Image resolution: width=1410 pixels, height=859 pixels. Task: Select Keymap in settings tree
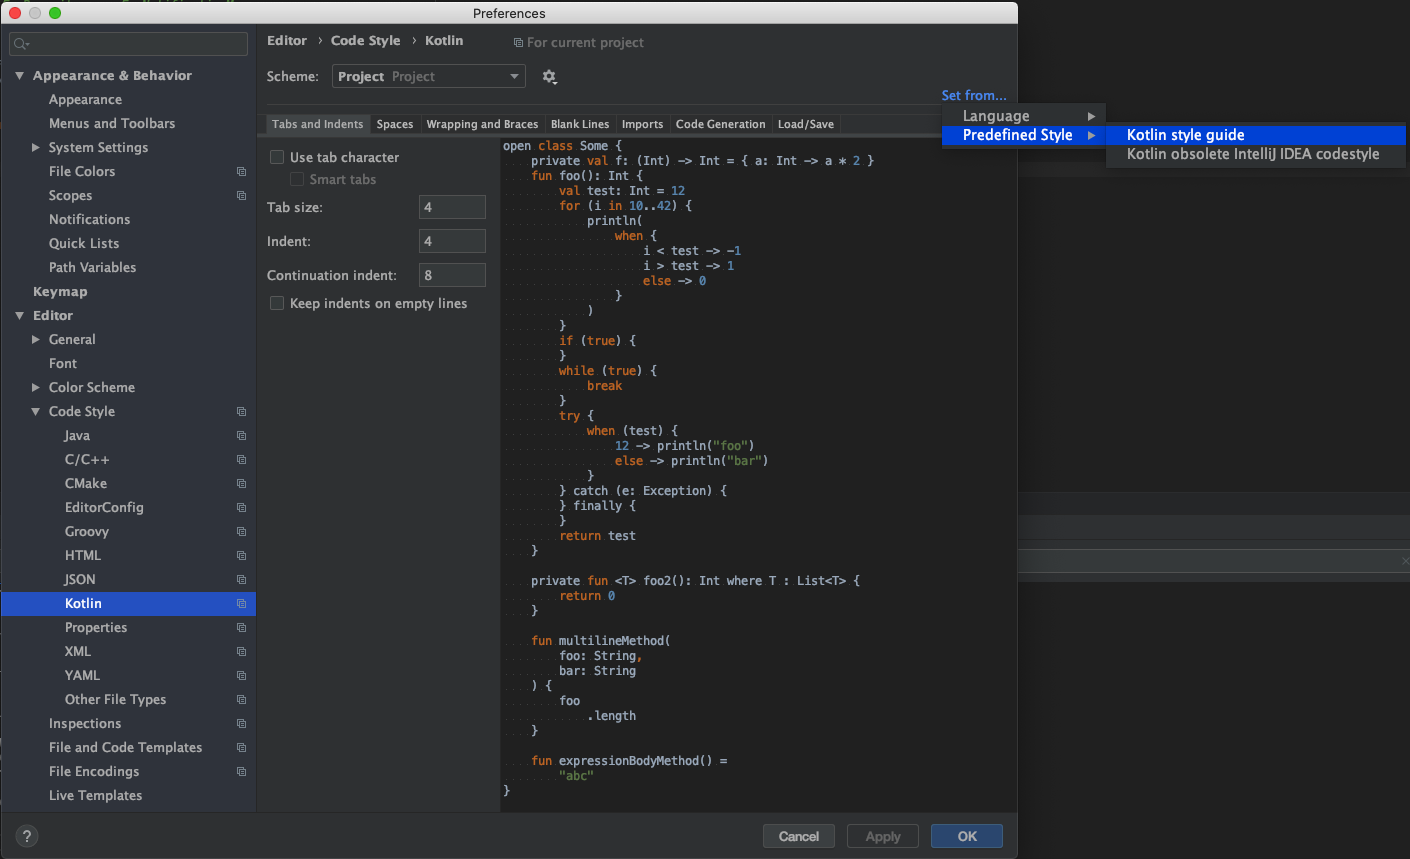pos(60,292)
